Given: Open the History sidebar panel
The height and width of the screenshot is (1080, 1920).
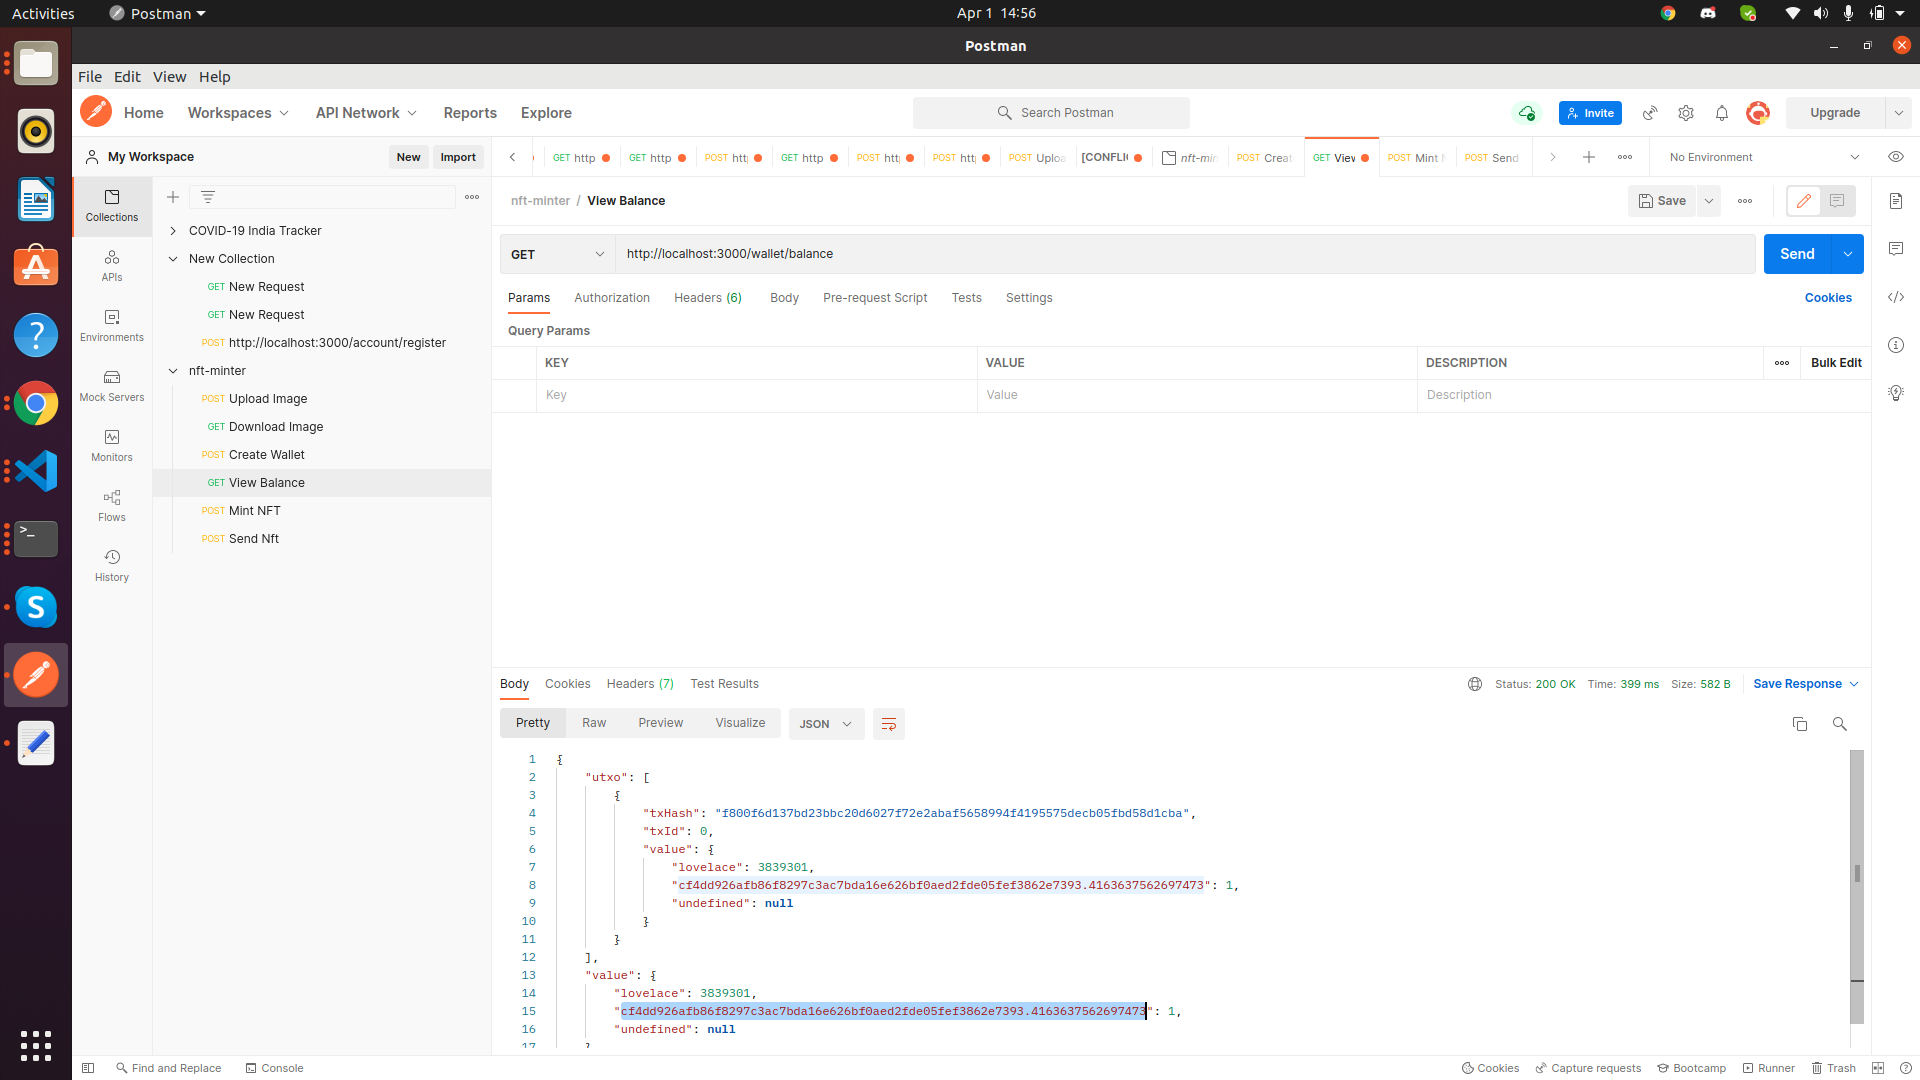Looking at the screenshot, I should [x=112, y=566].
